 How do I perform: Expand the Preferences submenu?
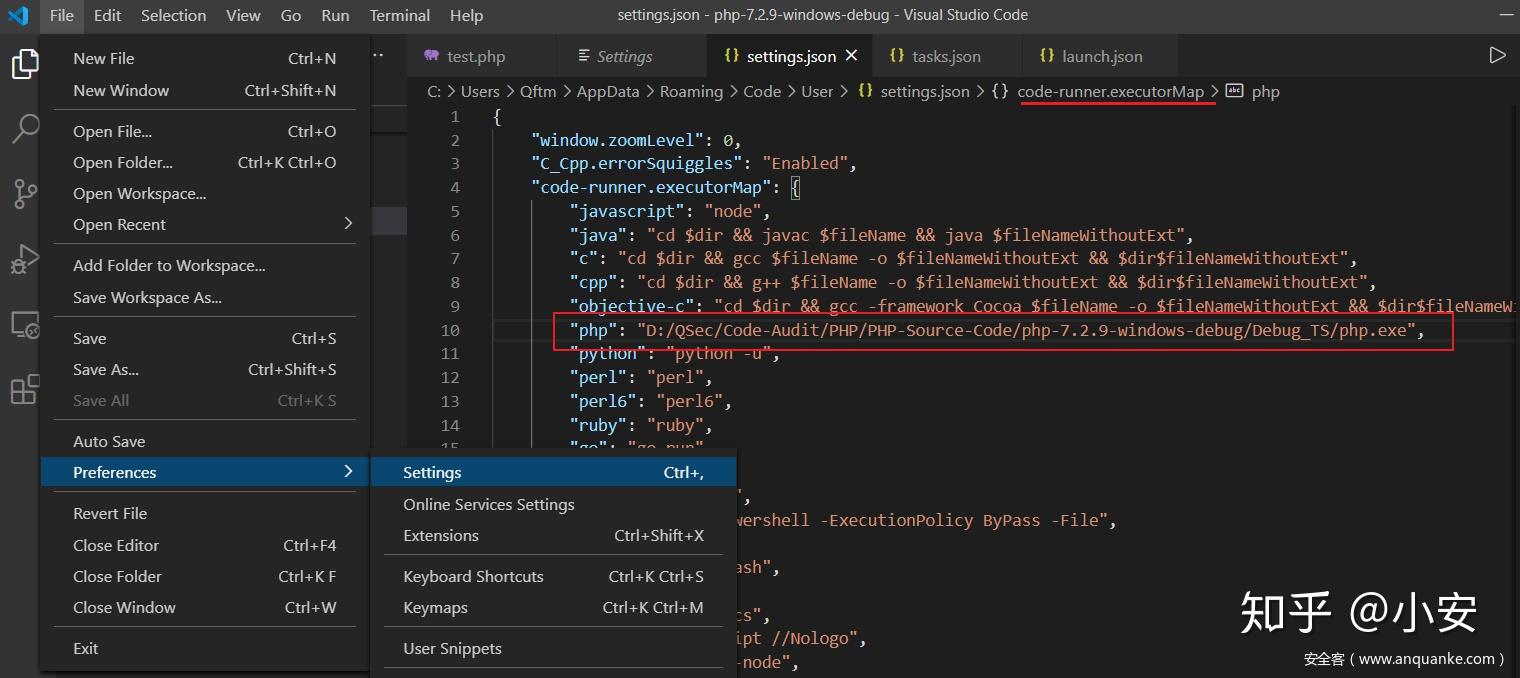(x=204, y=472)
